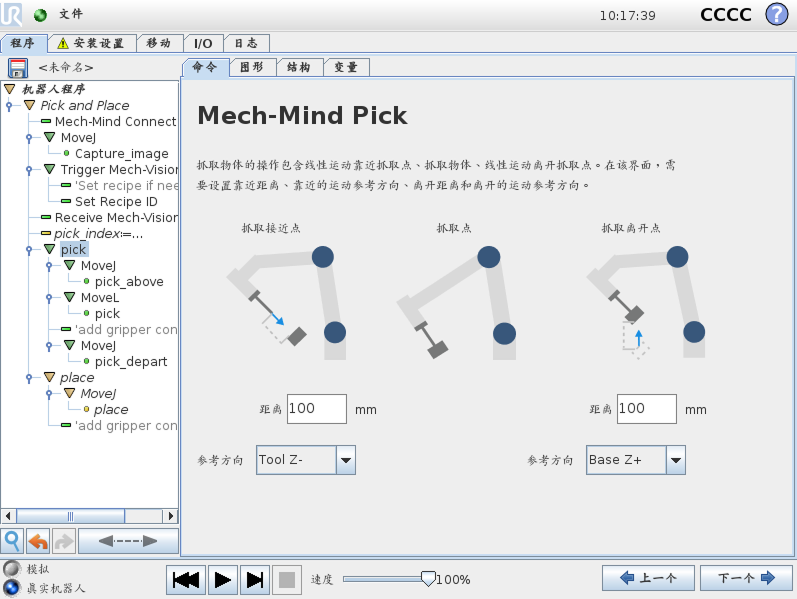Switch to the 结构 sub-tab
The height and width of the screenshot is (599, 797).
tap(299, 67)
